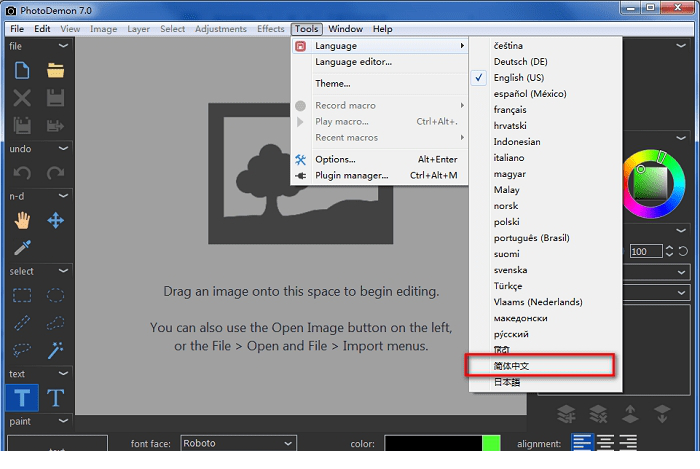The height and width of the screenshot is (469, 700).
Task: Choose русский language option
Action: point(545,334)
